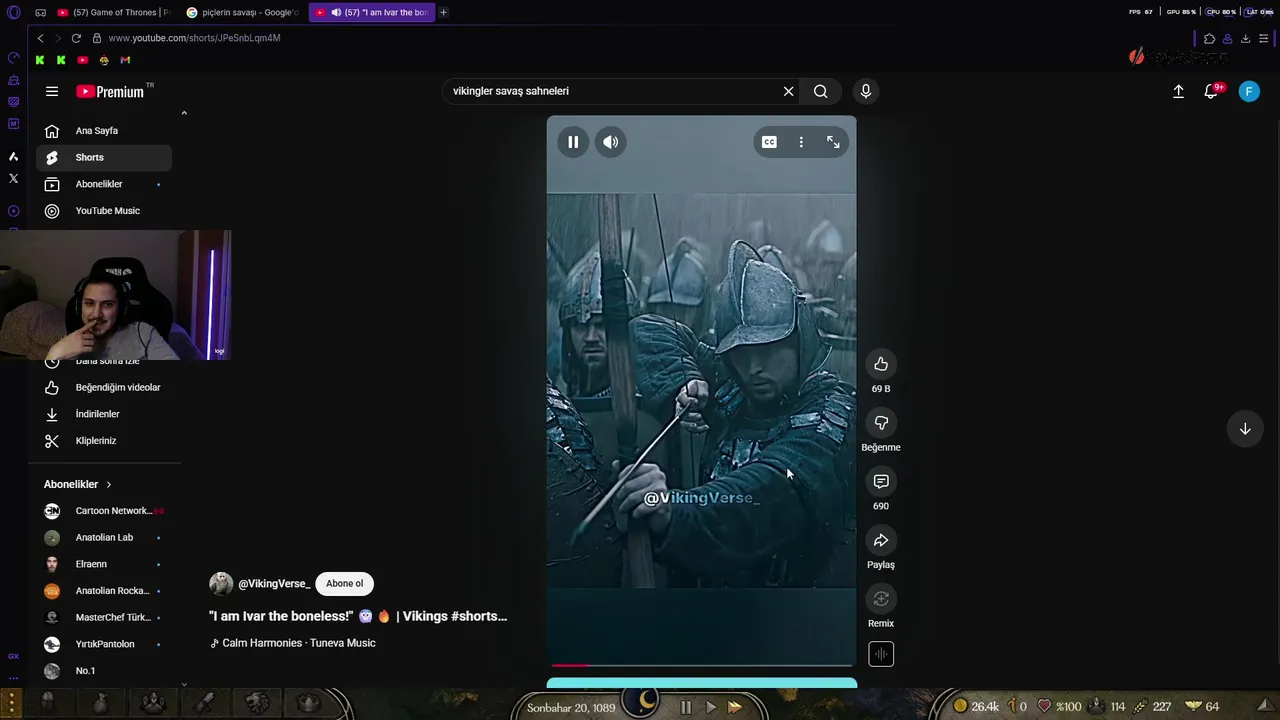Open a new browser tab
Screen dimensions: 1280x720
click(x=443, y=12)
